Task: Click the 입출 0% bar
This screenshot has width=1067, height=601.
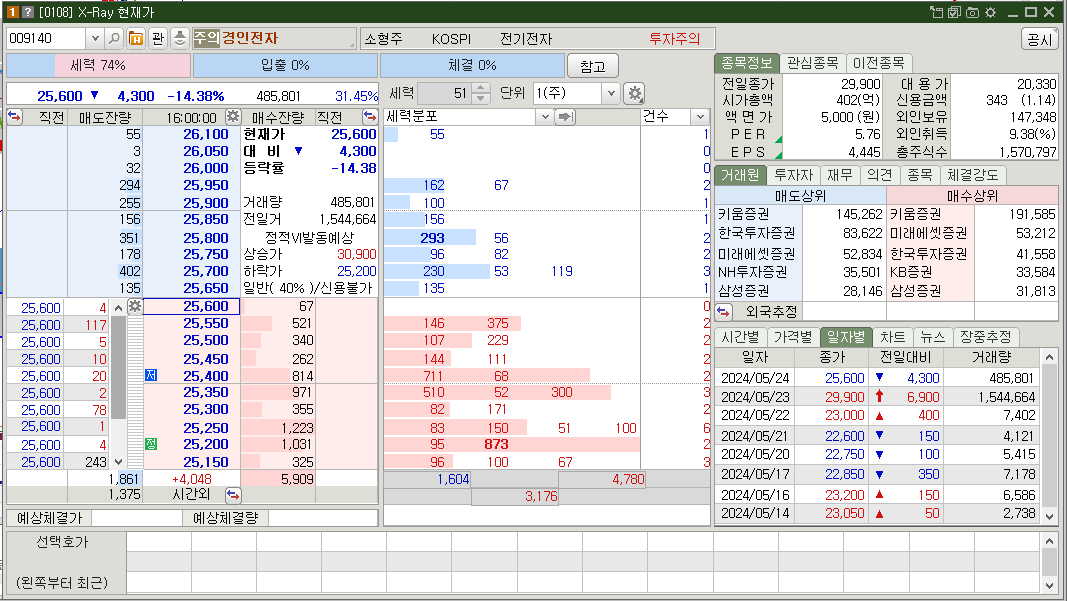Action: coord(285,65)
